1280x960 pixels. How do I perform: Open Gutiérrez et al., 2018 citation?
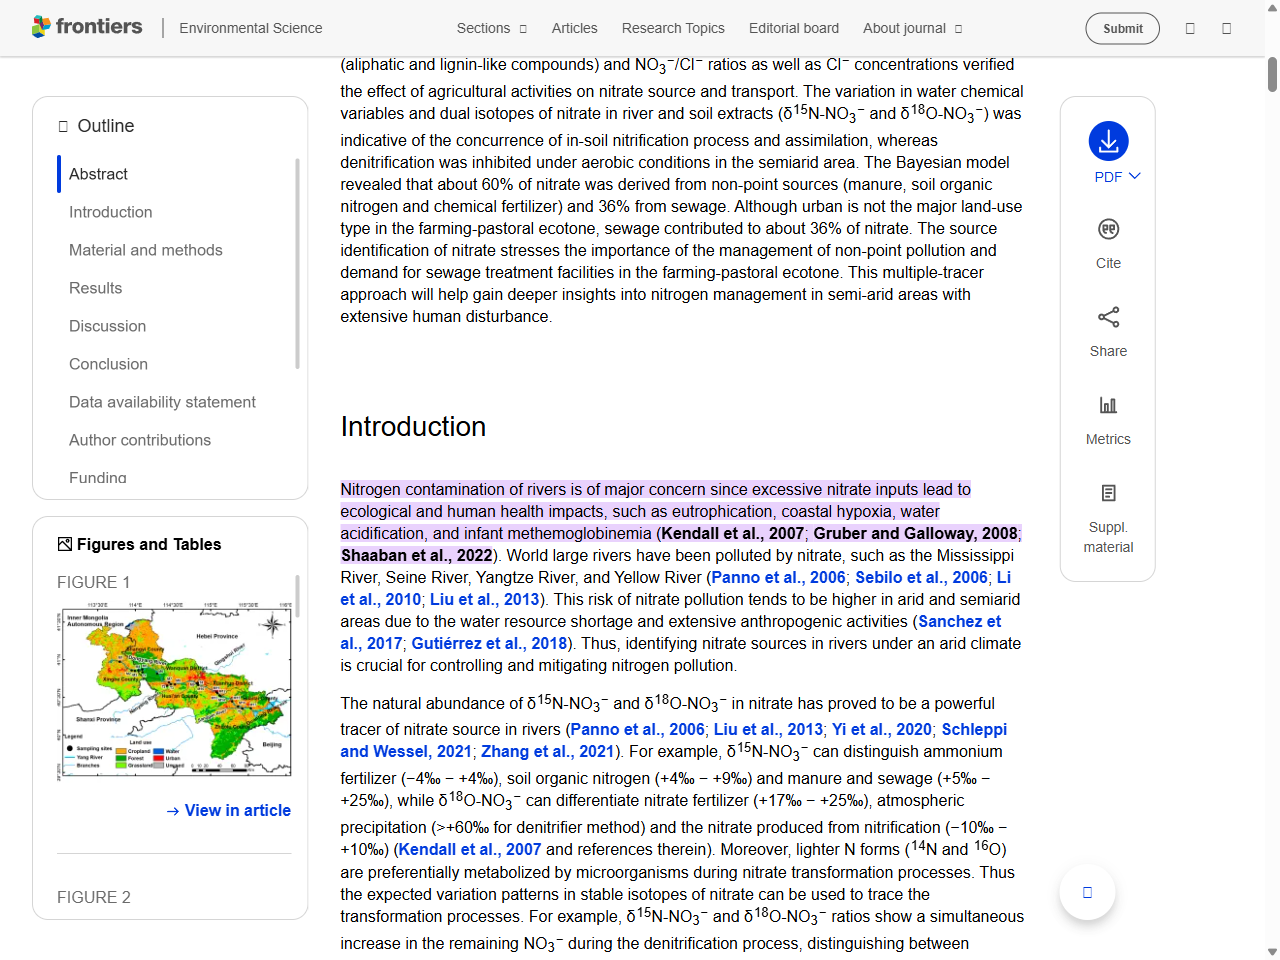489,643
